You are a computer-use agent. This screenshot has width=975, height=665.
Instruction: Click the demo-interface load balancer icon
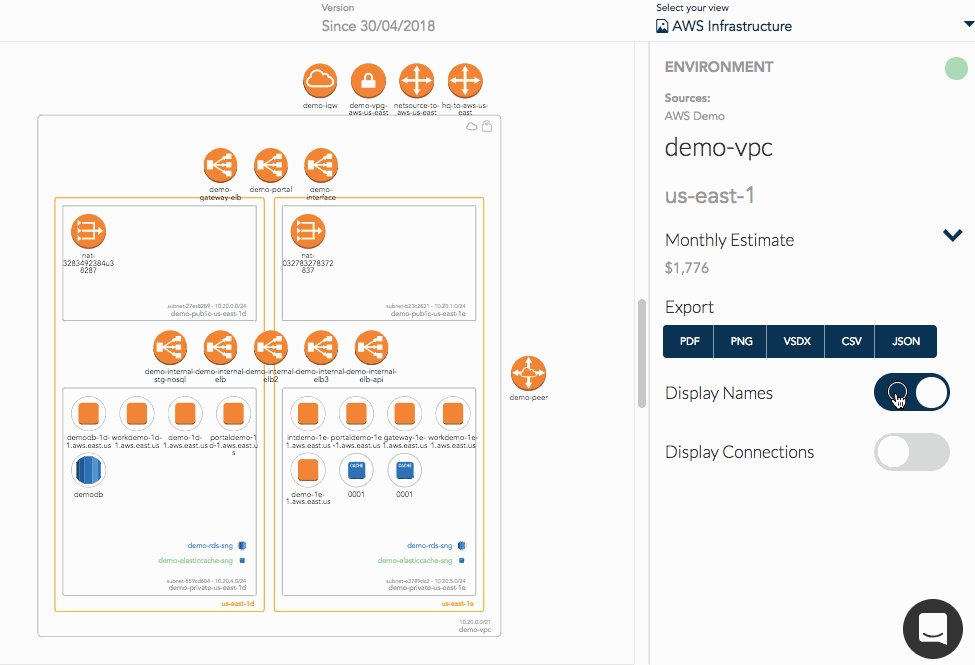coord(321,165)
